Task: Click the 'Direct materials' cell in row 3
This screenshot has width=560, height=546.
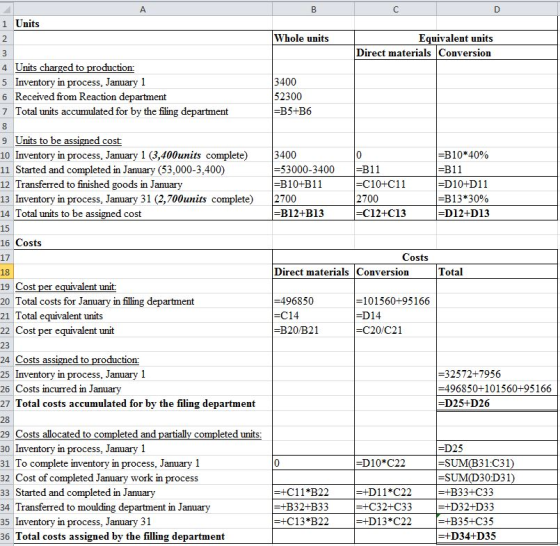Action: [x=395, y=53]
